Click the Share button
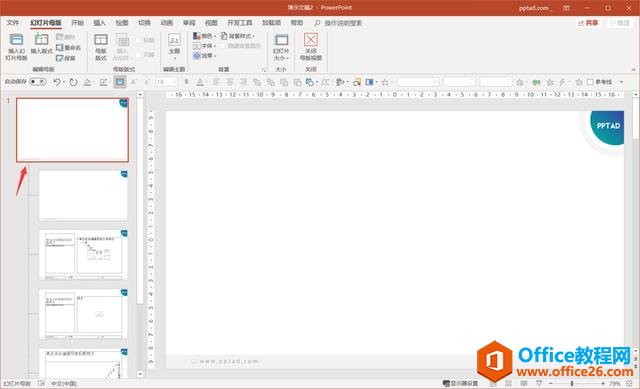The width and height of the screenshot is (640, 389). click(589, 23)
